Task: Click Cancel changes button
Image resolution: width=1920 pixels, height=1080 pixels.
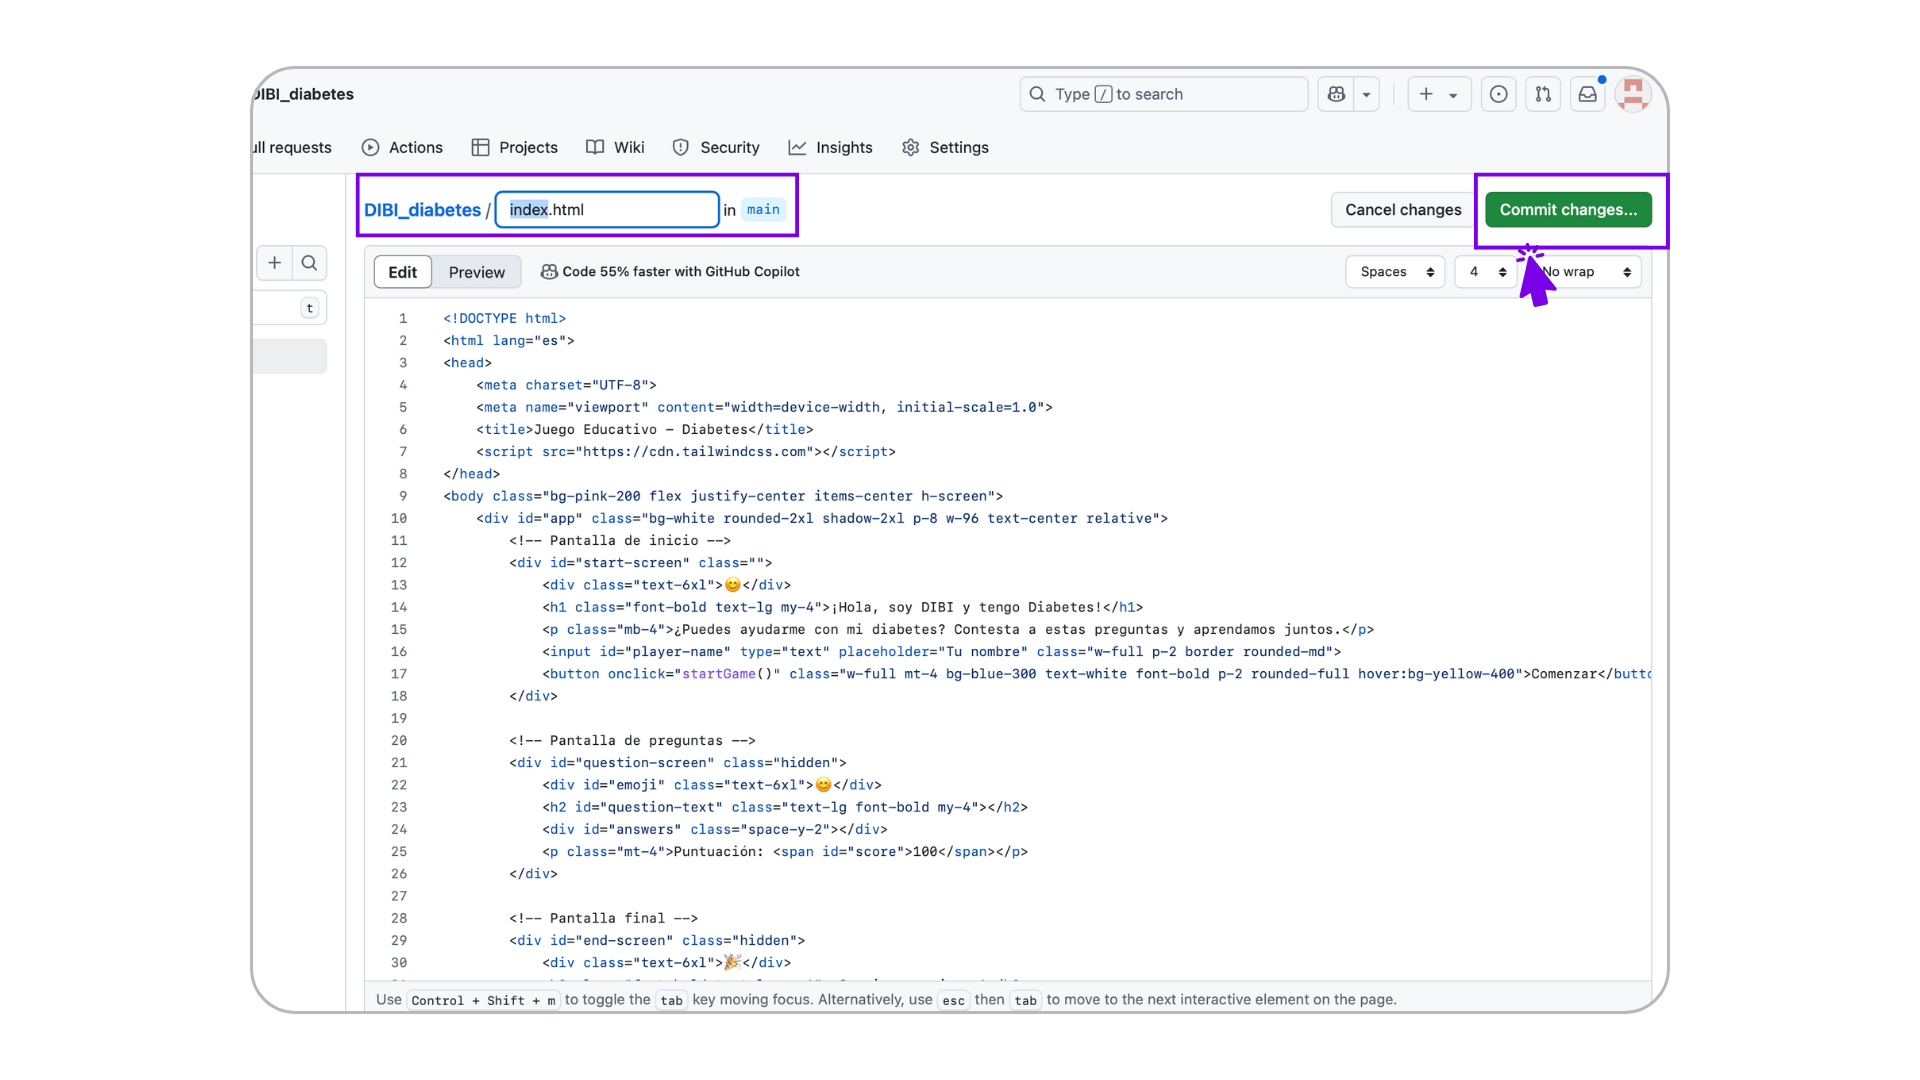Action: (1403, 210)
